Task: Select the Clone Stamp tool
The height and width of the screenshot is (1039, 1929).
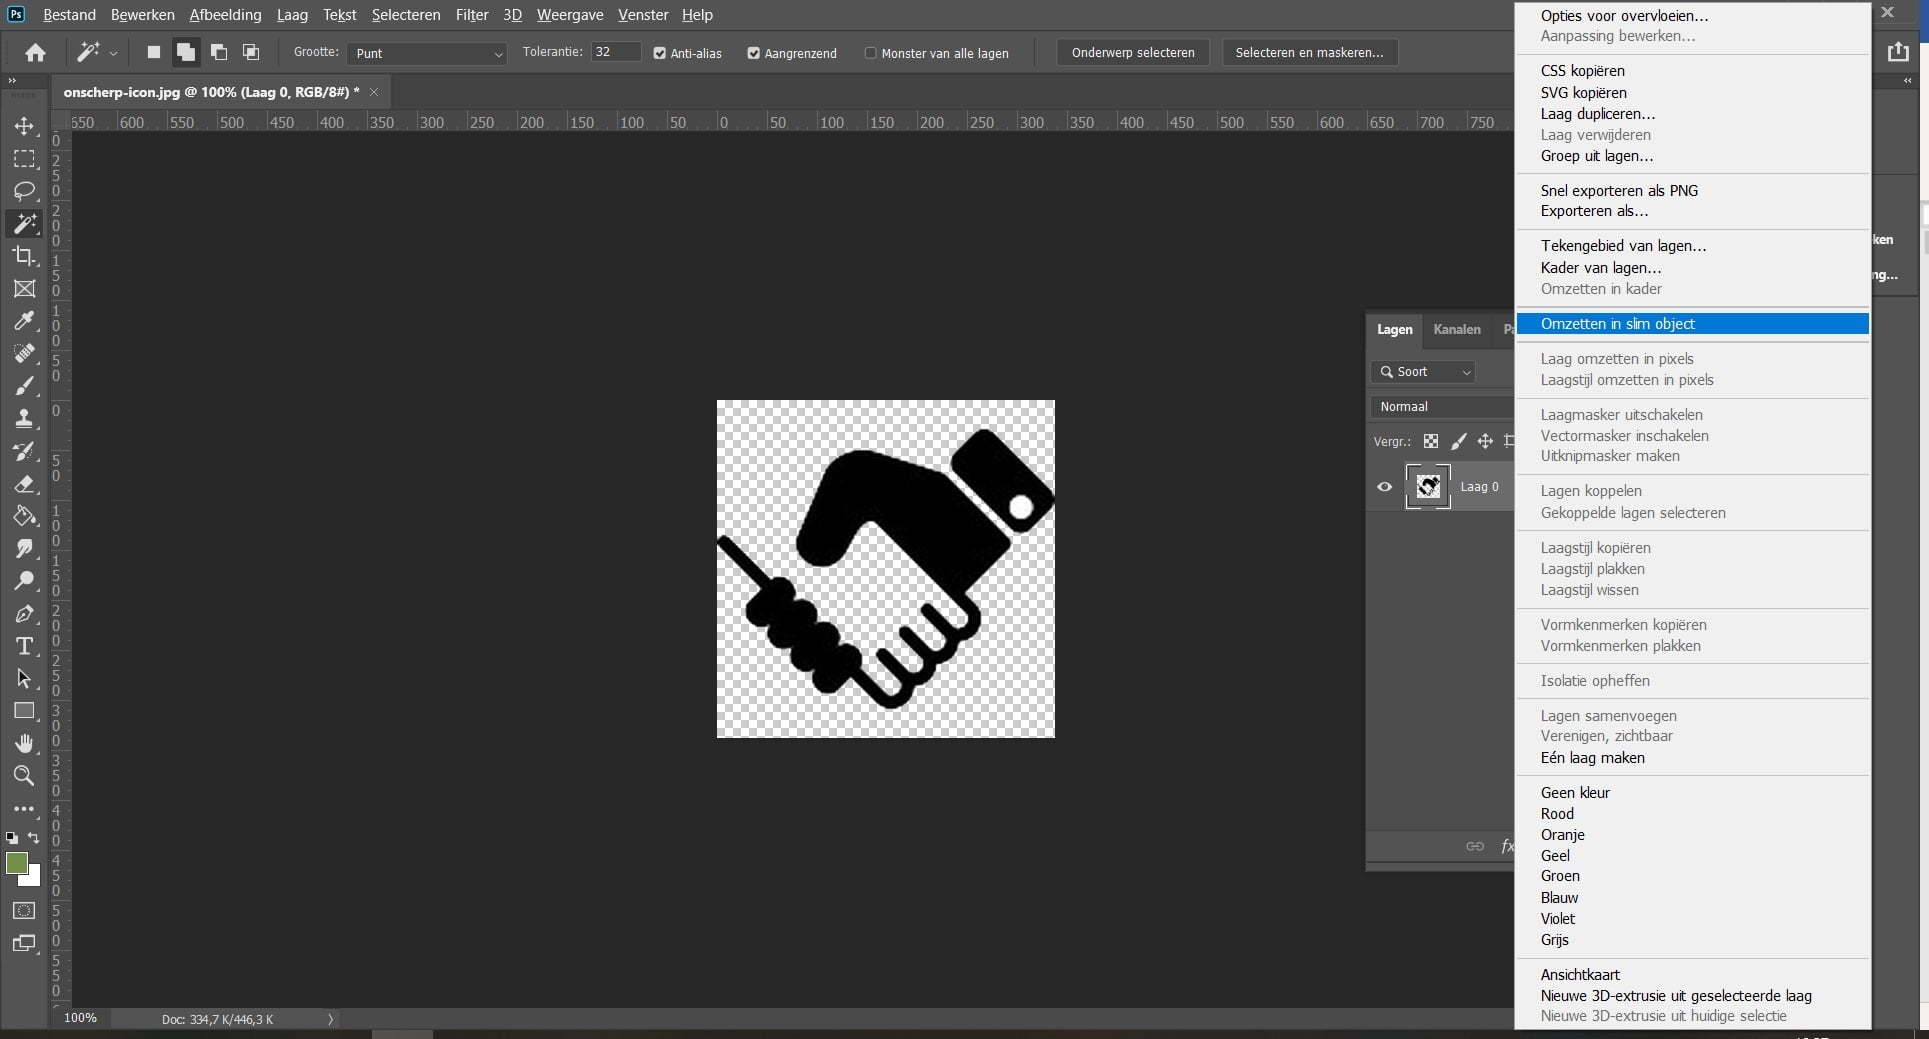Action: tap(24, 418)
